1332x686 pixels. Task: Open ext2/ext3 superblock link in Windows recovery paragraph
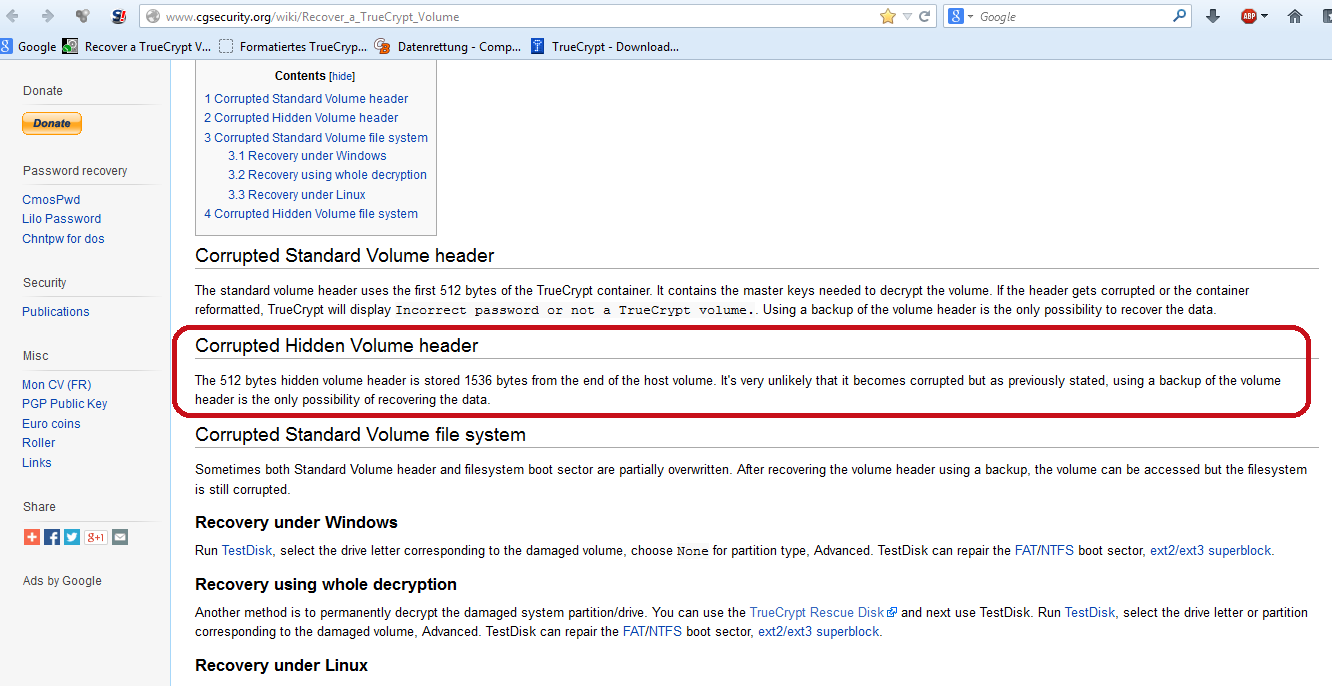(x=1211, y=551)
